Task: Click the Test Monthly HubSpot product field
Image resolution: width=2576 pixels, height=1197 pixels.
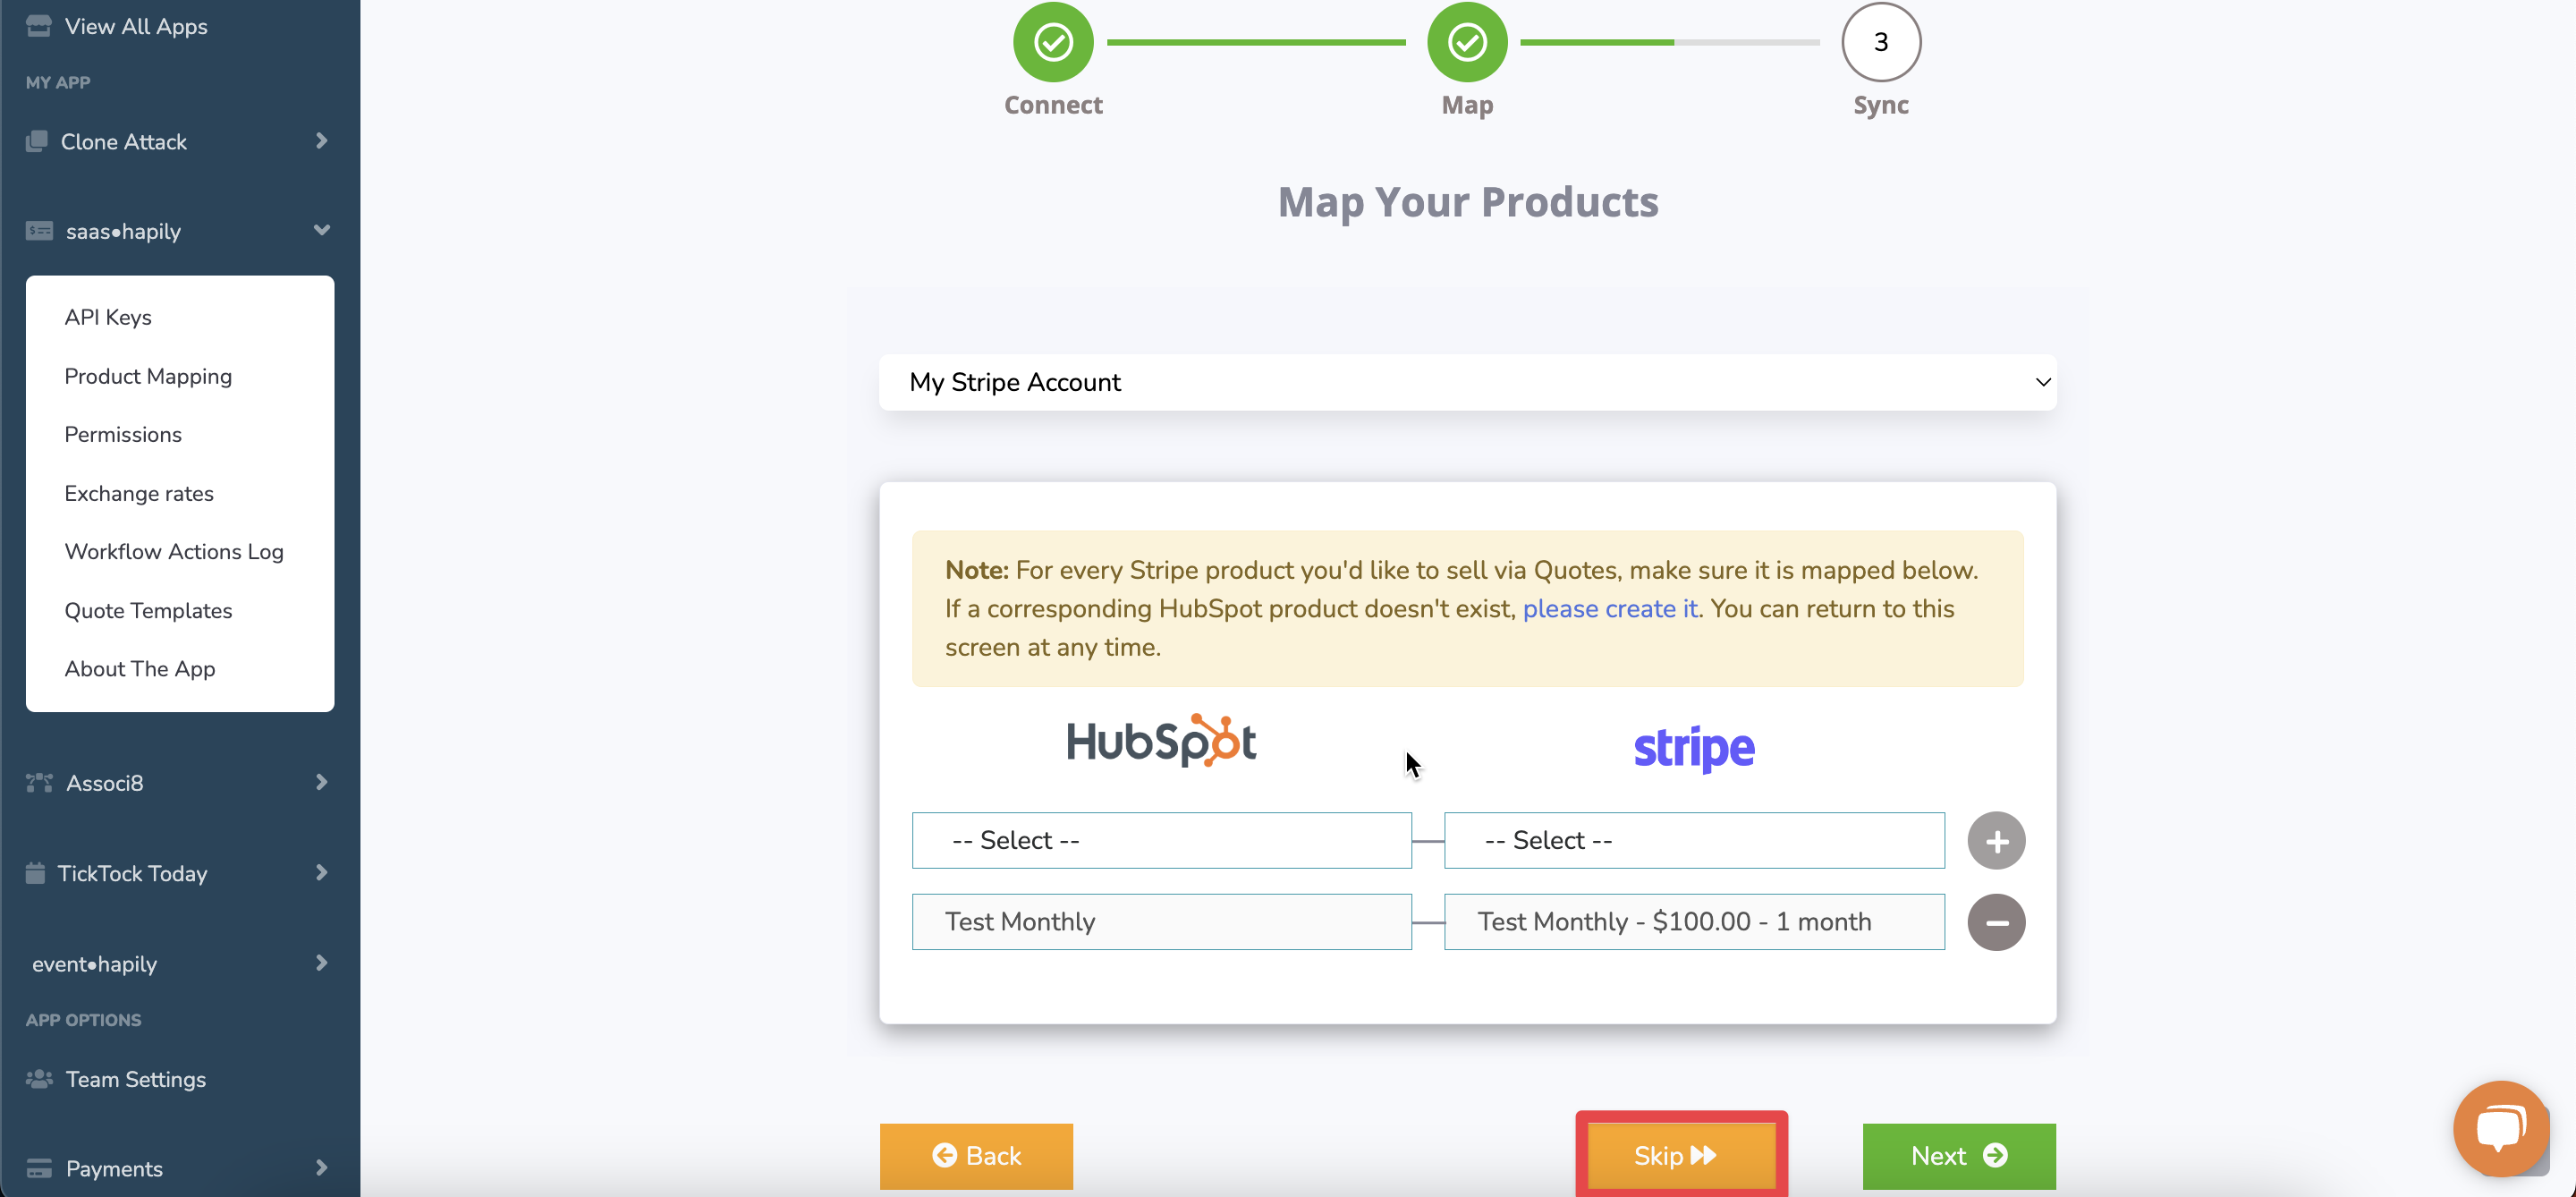Action: click(x=1162, y=921)
